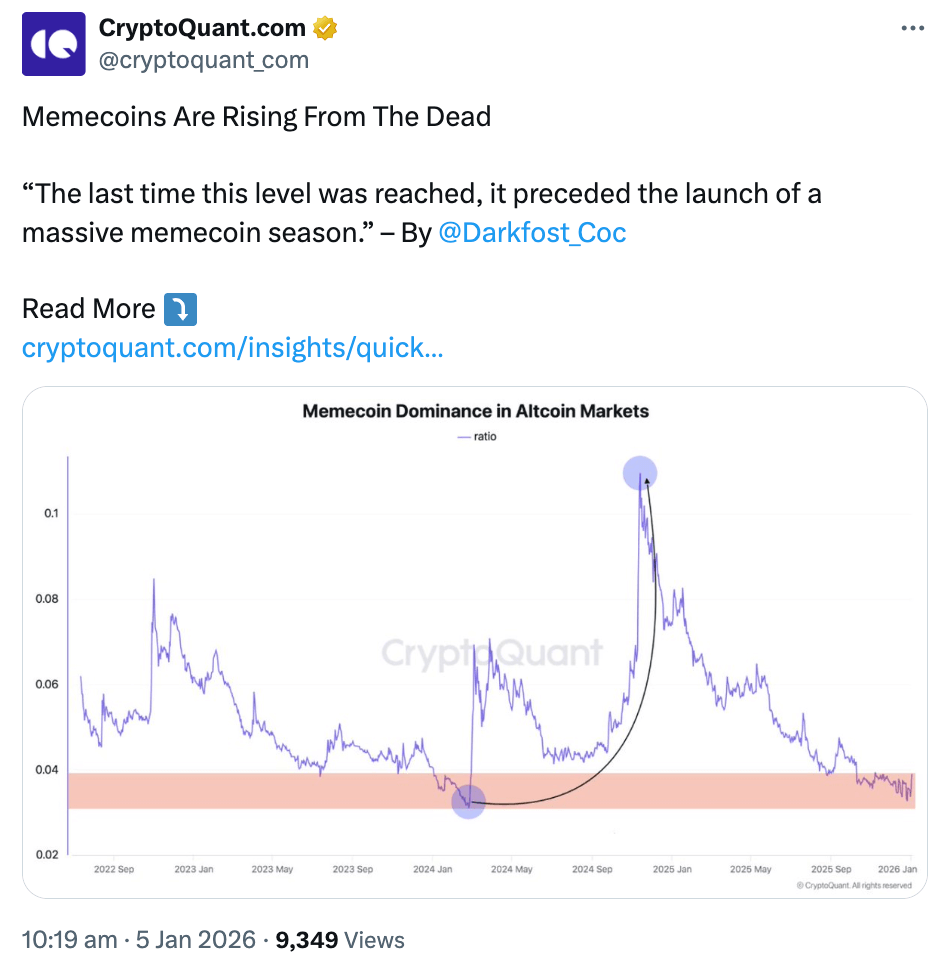948x976 pixels.
Task: Follow the cryptoquant.com/insights link
Action: 233,348
